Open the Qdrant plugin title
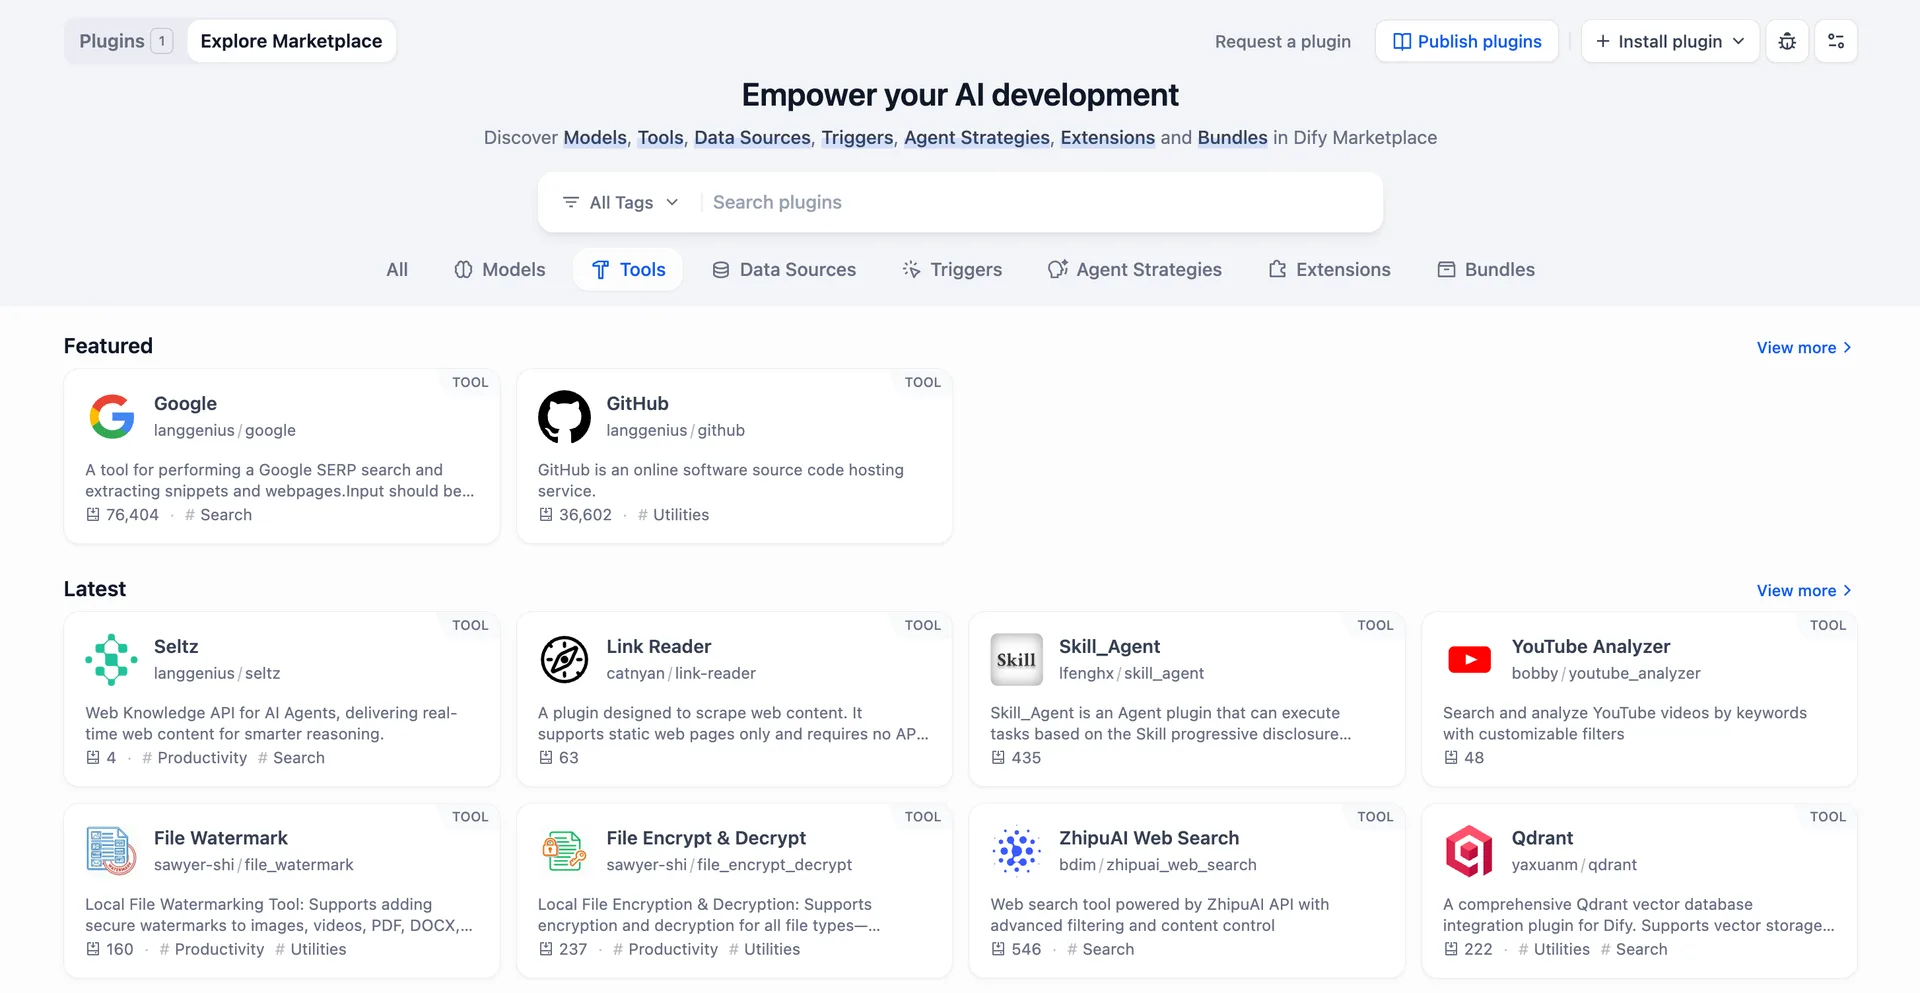 pos(1542,838)
